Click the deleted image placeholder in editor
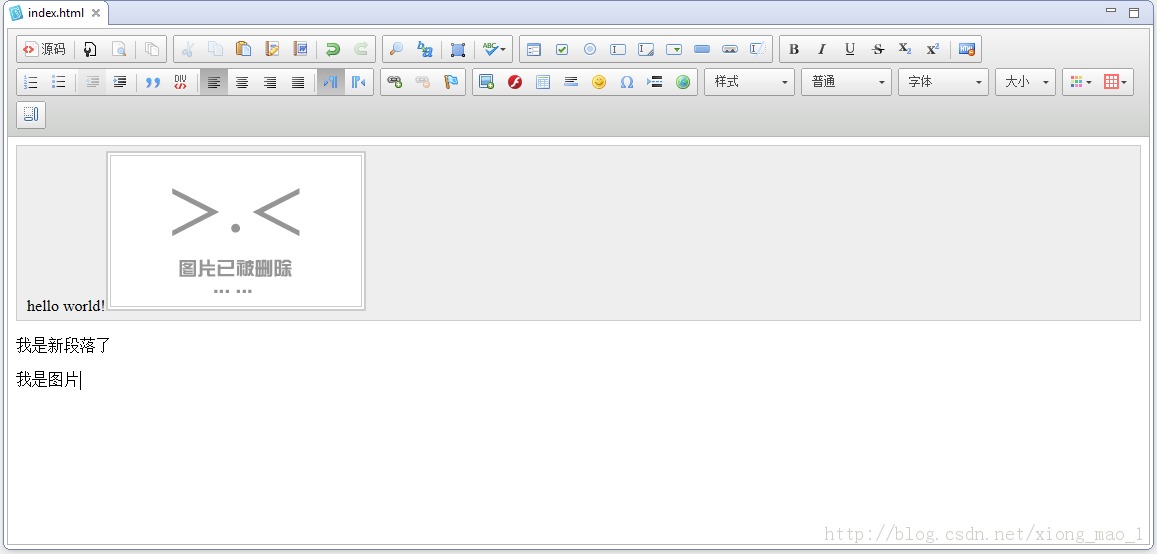 click(x=236, y=231)
